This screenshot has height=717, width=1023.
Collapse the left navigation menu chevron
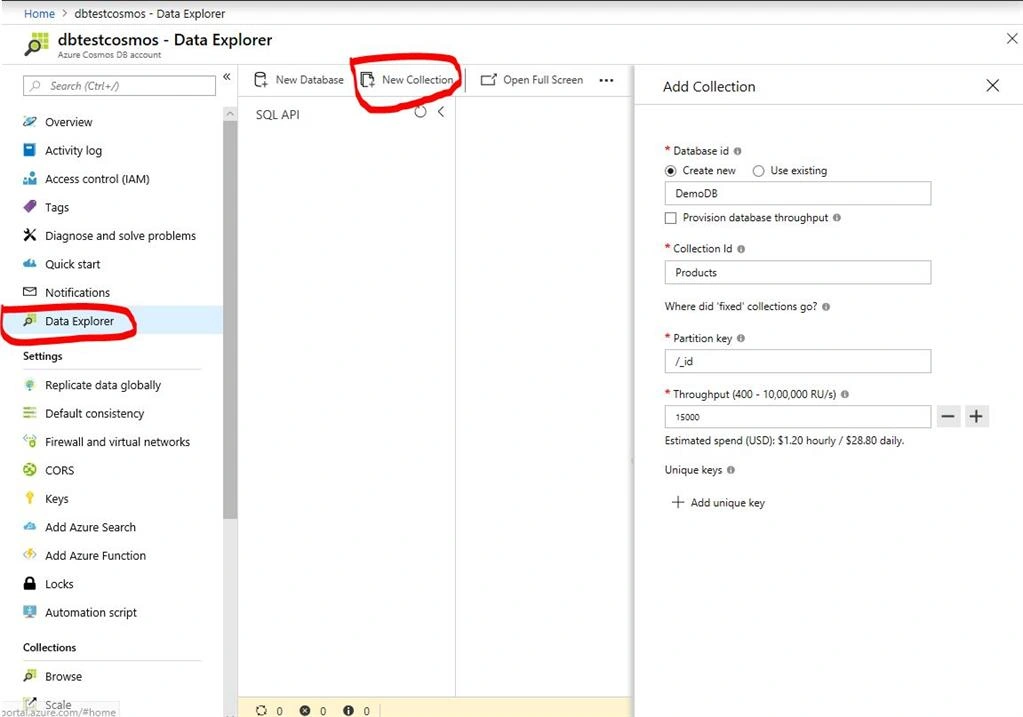227,76
